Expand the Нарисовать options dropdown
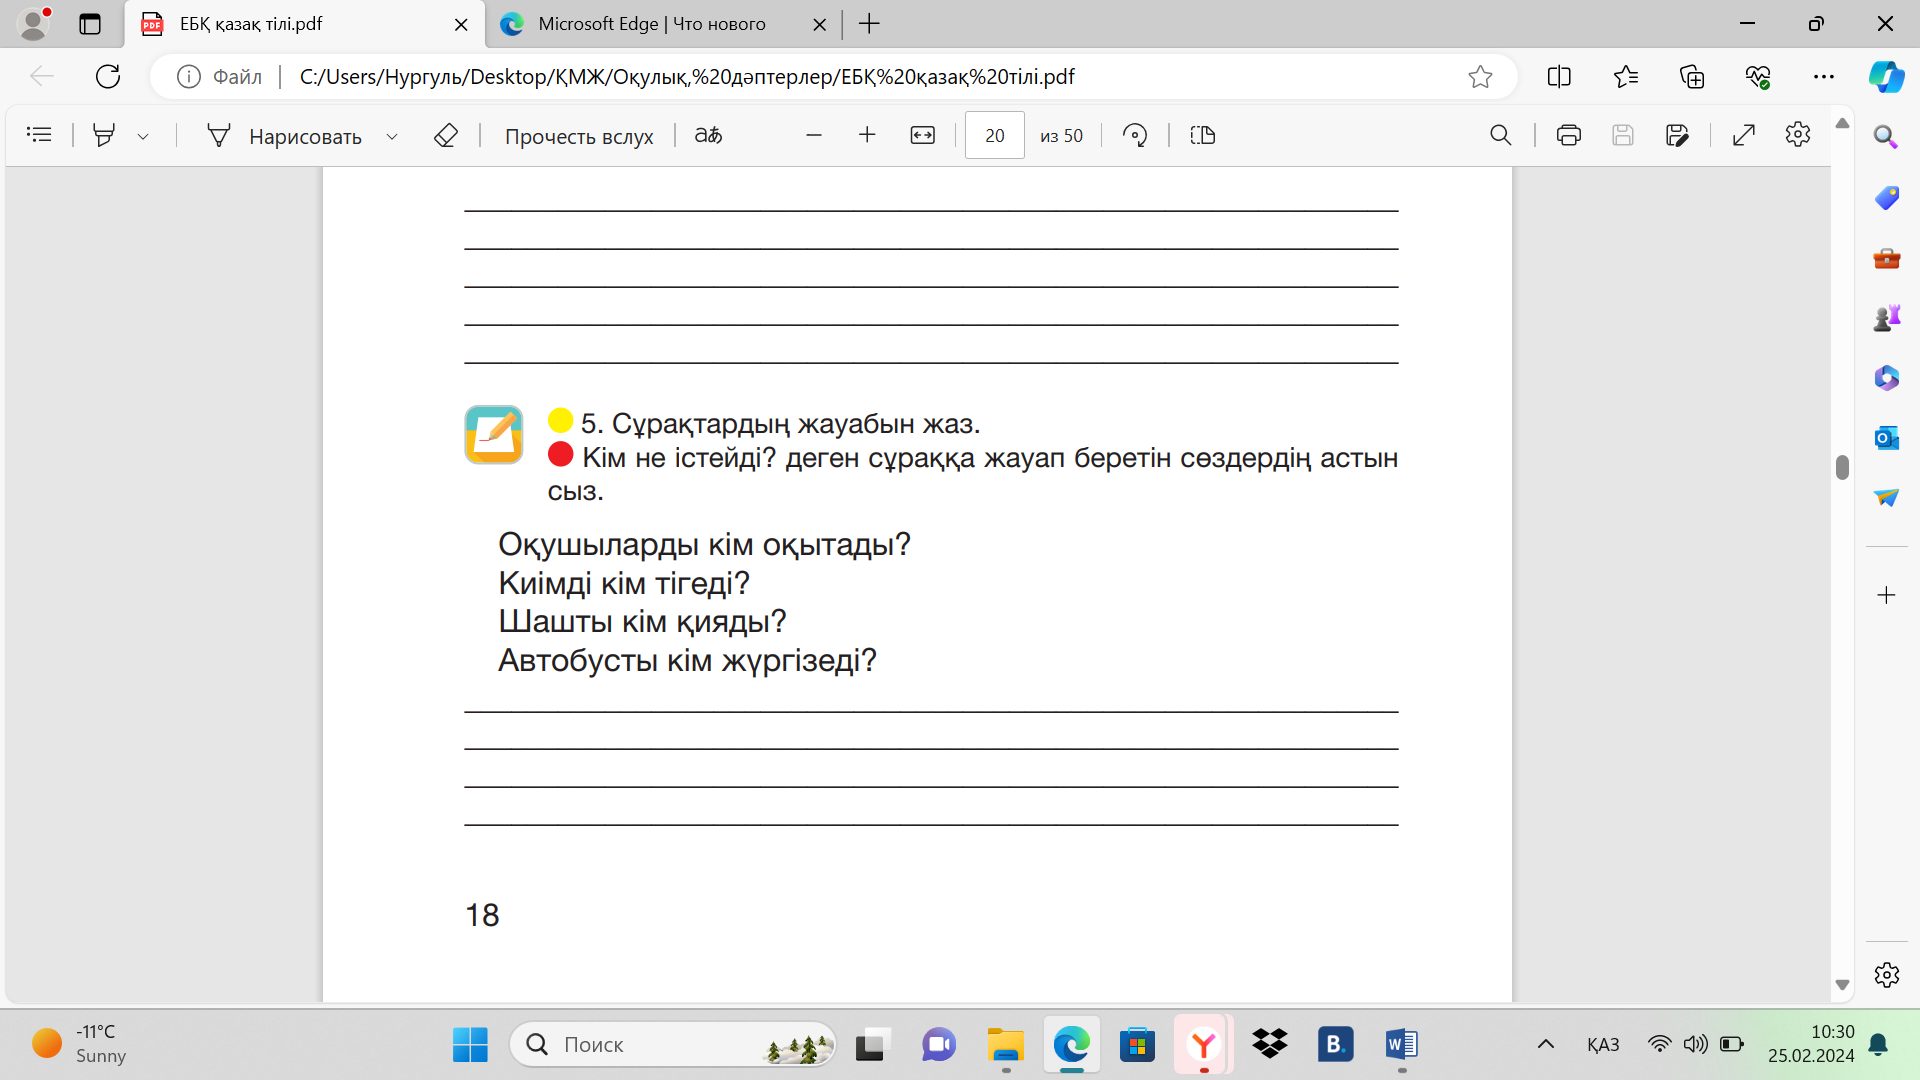The width and height of the screenshot is (1920, 1080). point(392,136)
